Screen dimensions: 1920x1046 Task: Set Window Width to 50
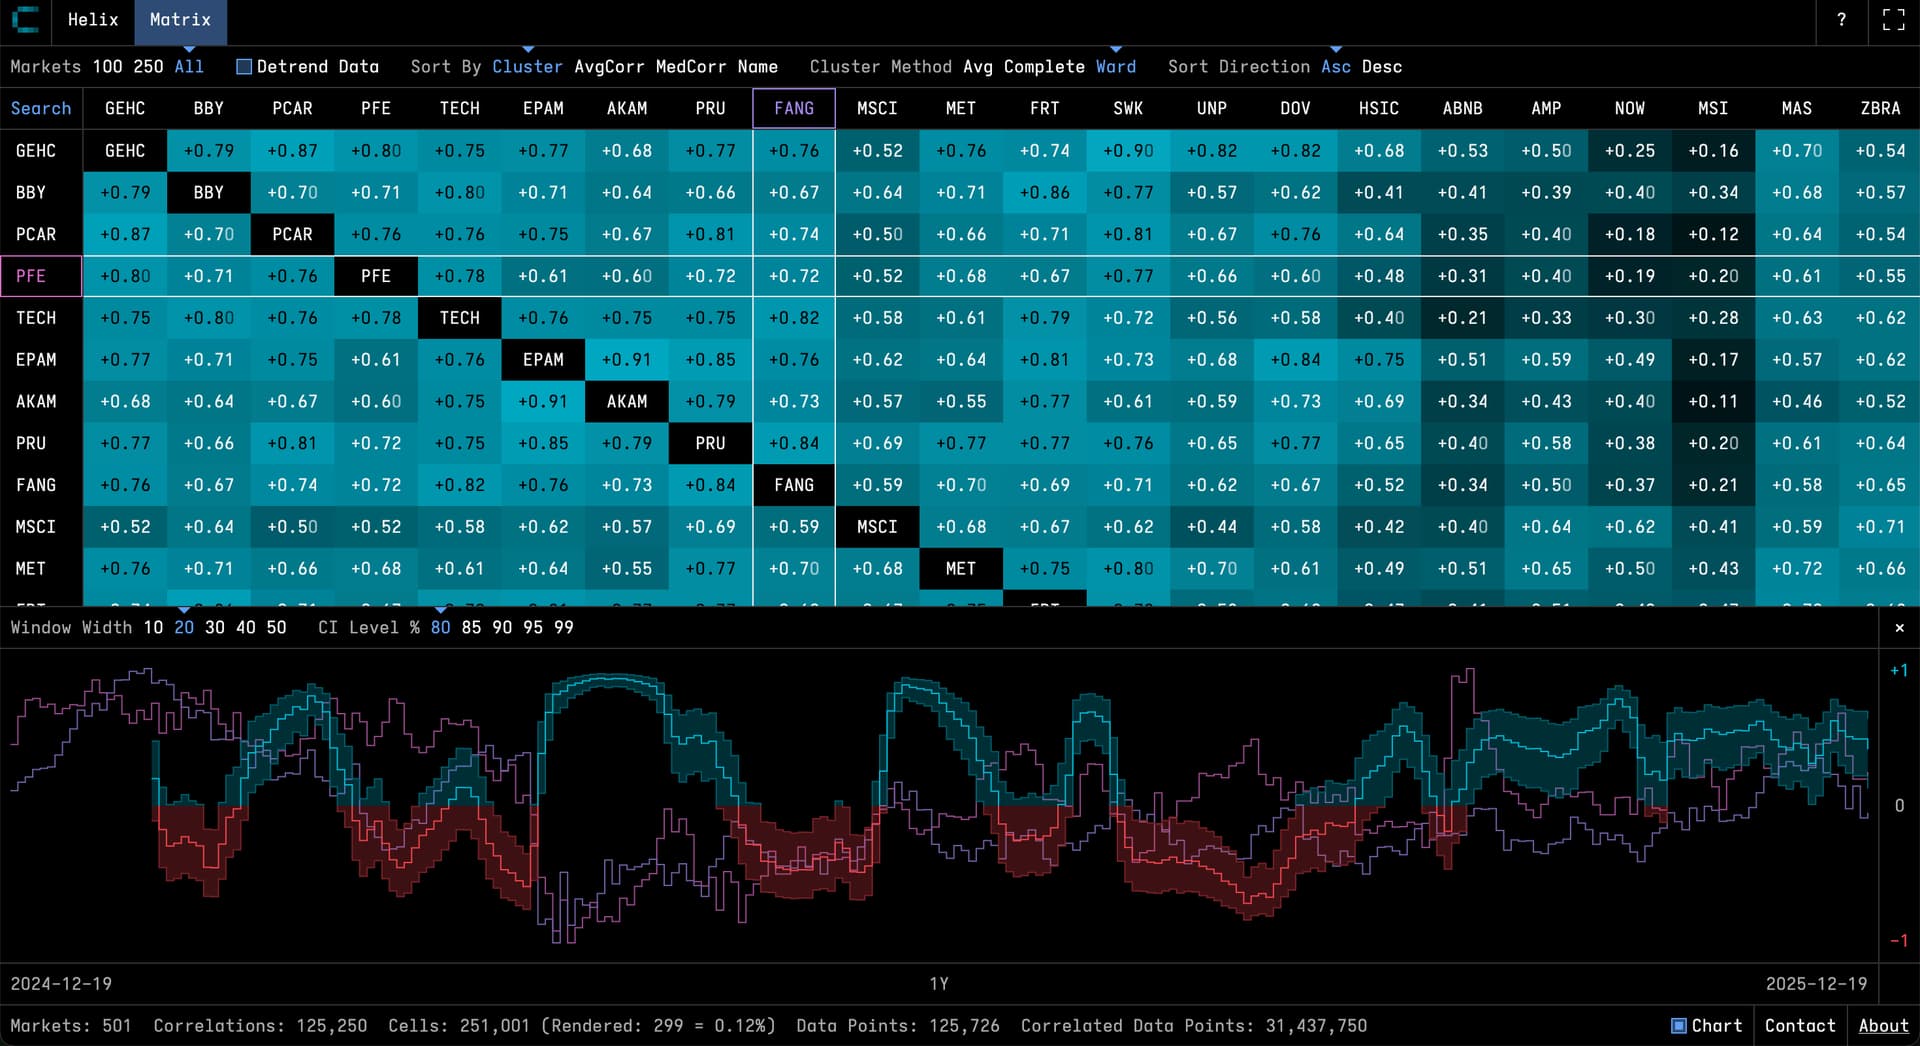pos(276,628)
